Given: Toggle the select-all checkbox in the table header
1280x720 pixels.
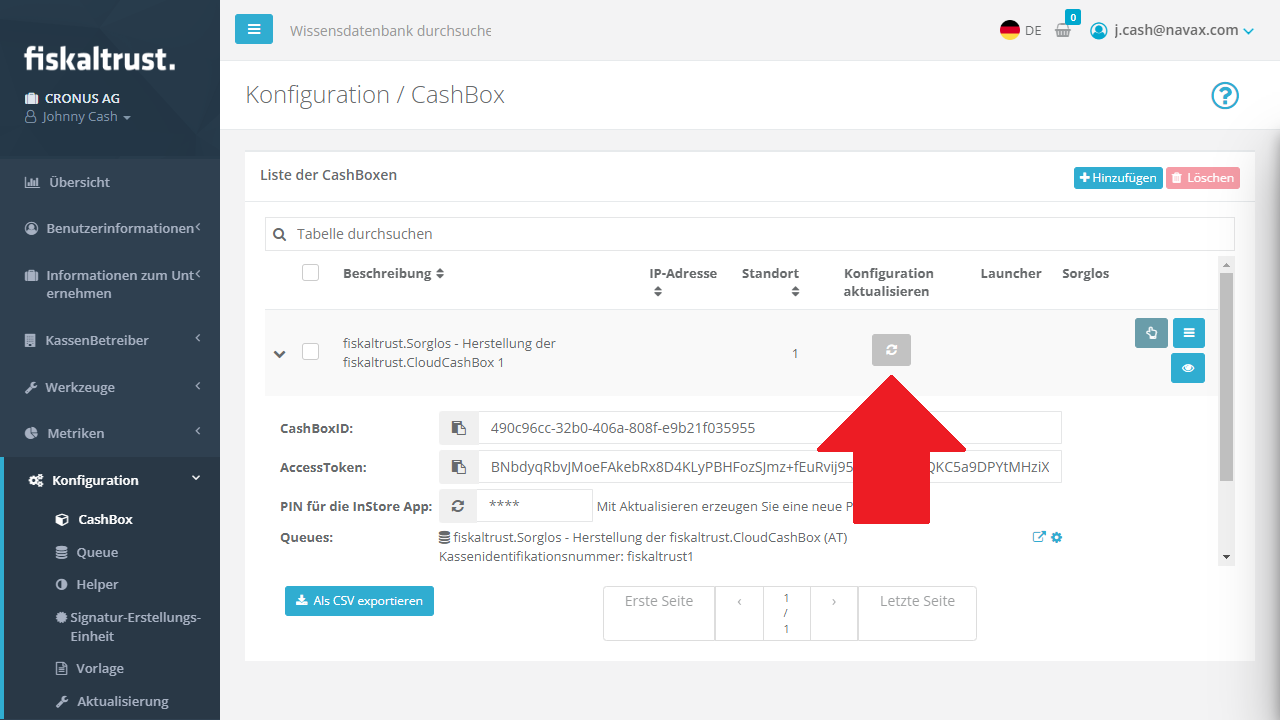Looking at the screenshot, I should (x=310, y=273).
